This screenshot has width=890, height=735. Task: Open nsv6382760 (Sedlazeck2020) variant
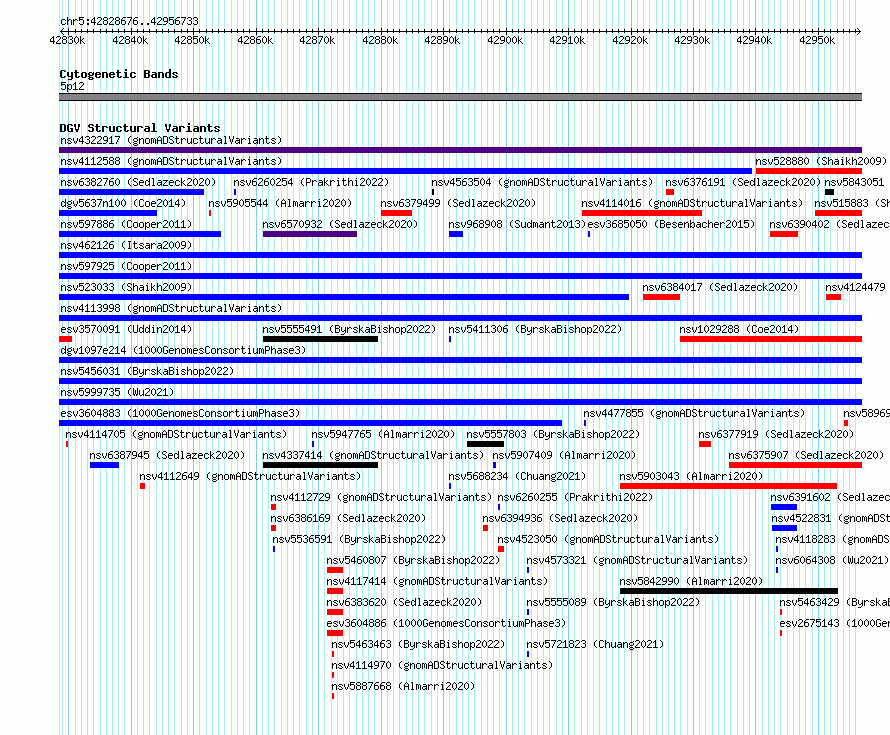[138, 182]
